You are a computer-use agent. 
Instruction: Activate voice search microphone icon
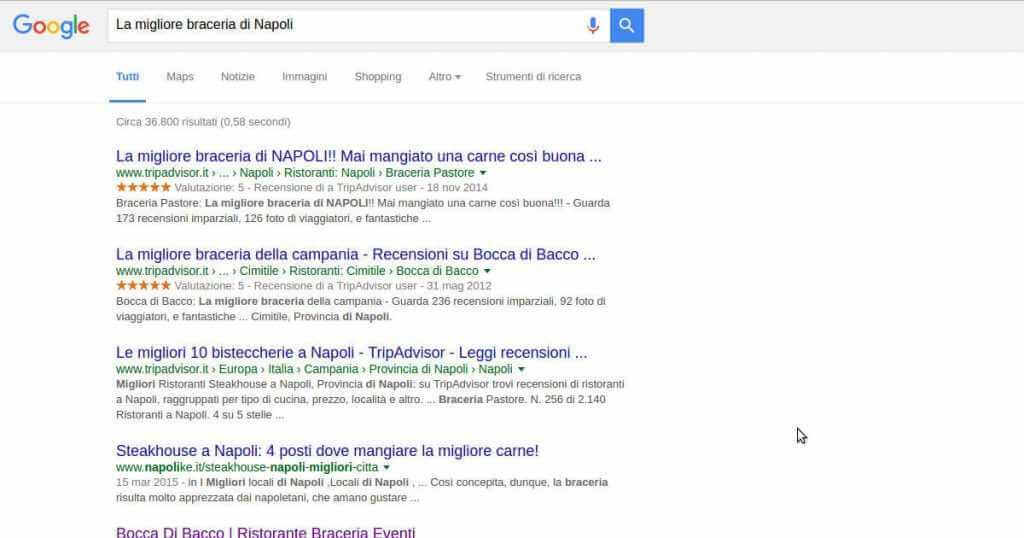click(592, 25)
